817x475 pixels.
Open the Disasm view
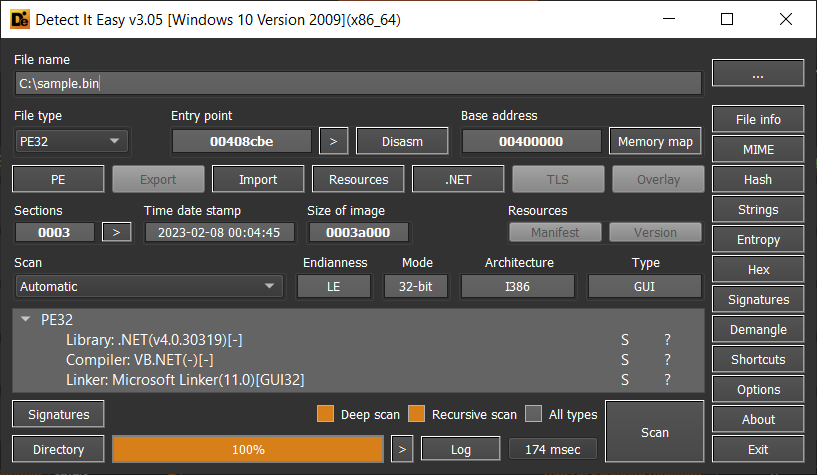402,142
